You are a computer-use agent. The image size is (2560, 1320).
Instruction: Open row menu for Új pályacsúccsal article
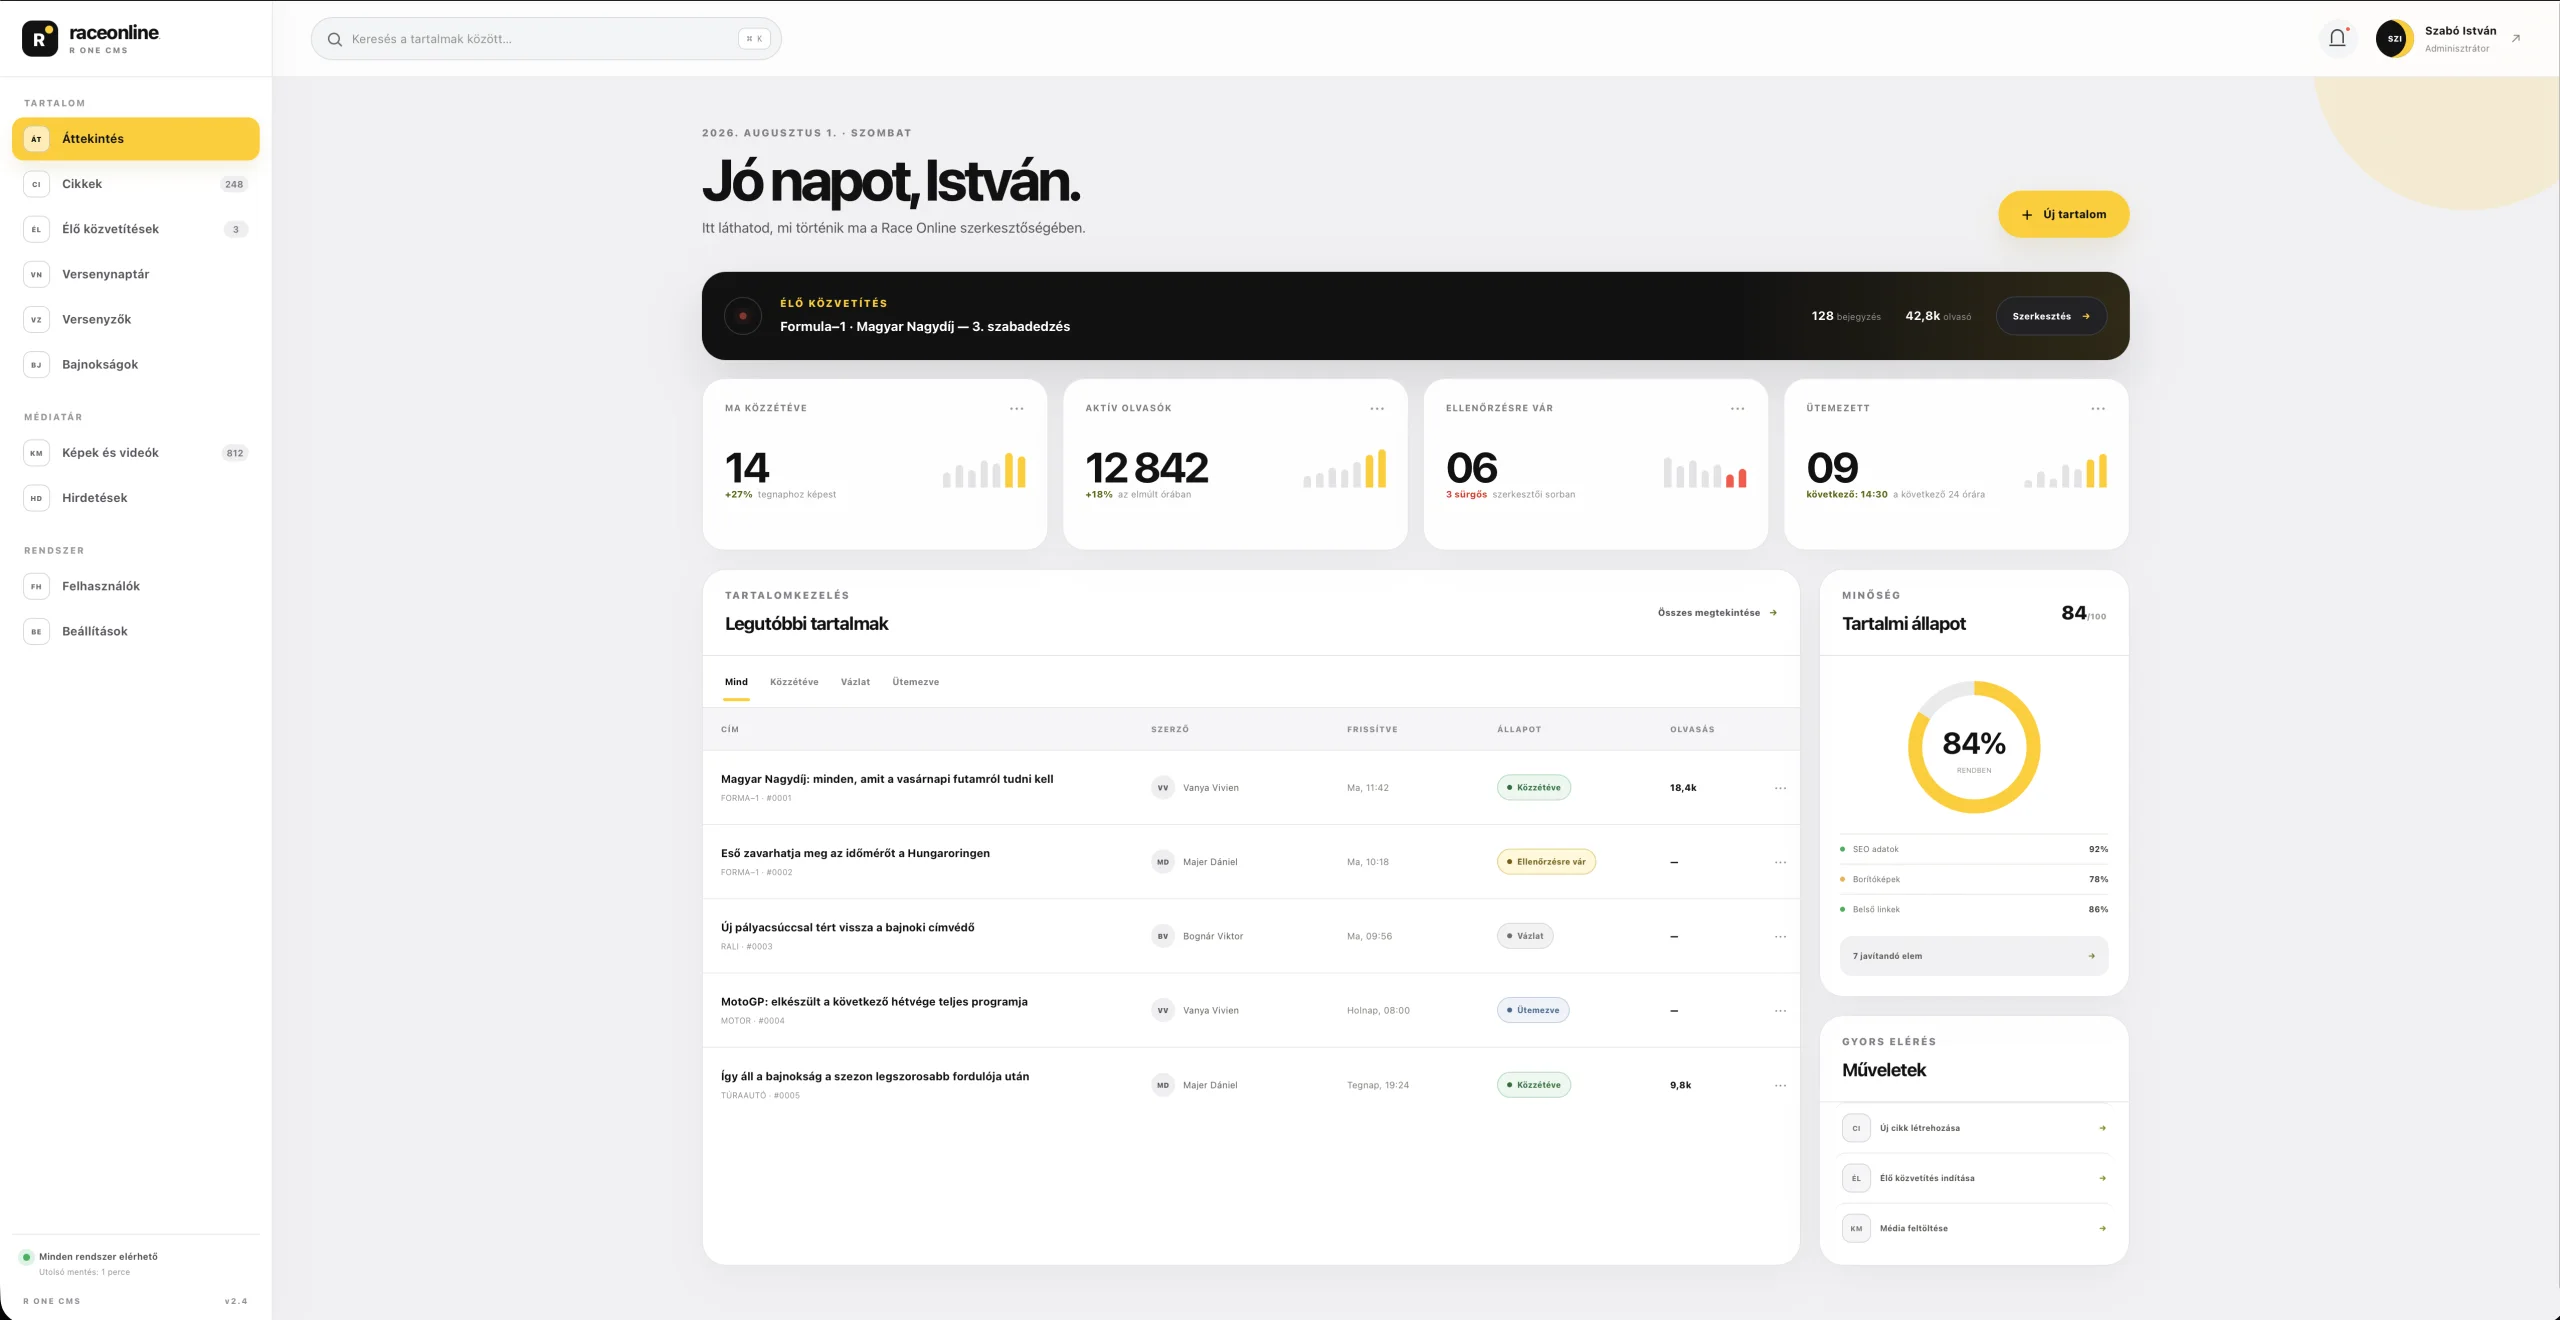1780,937
